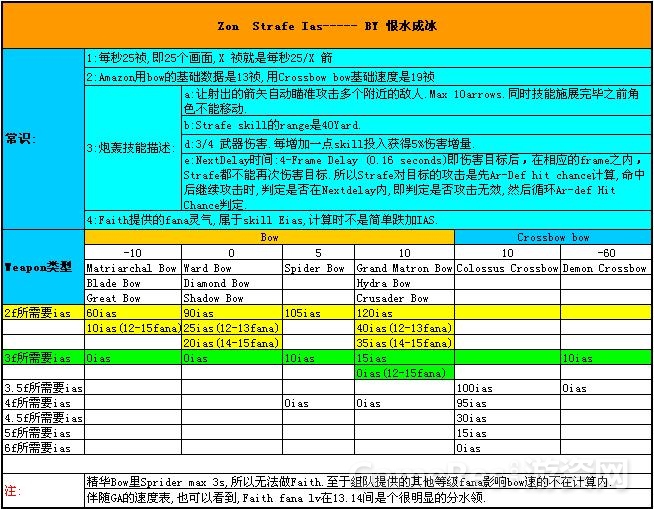Click the '-60' speed value
The image size is (654, 509).
click(606, 253)
